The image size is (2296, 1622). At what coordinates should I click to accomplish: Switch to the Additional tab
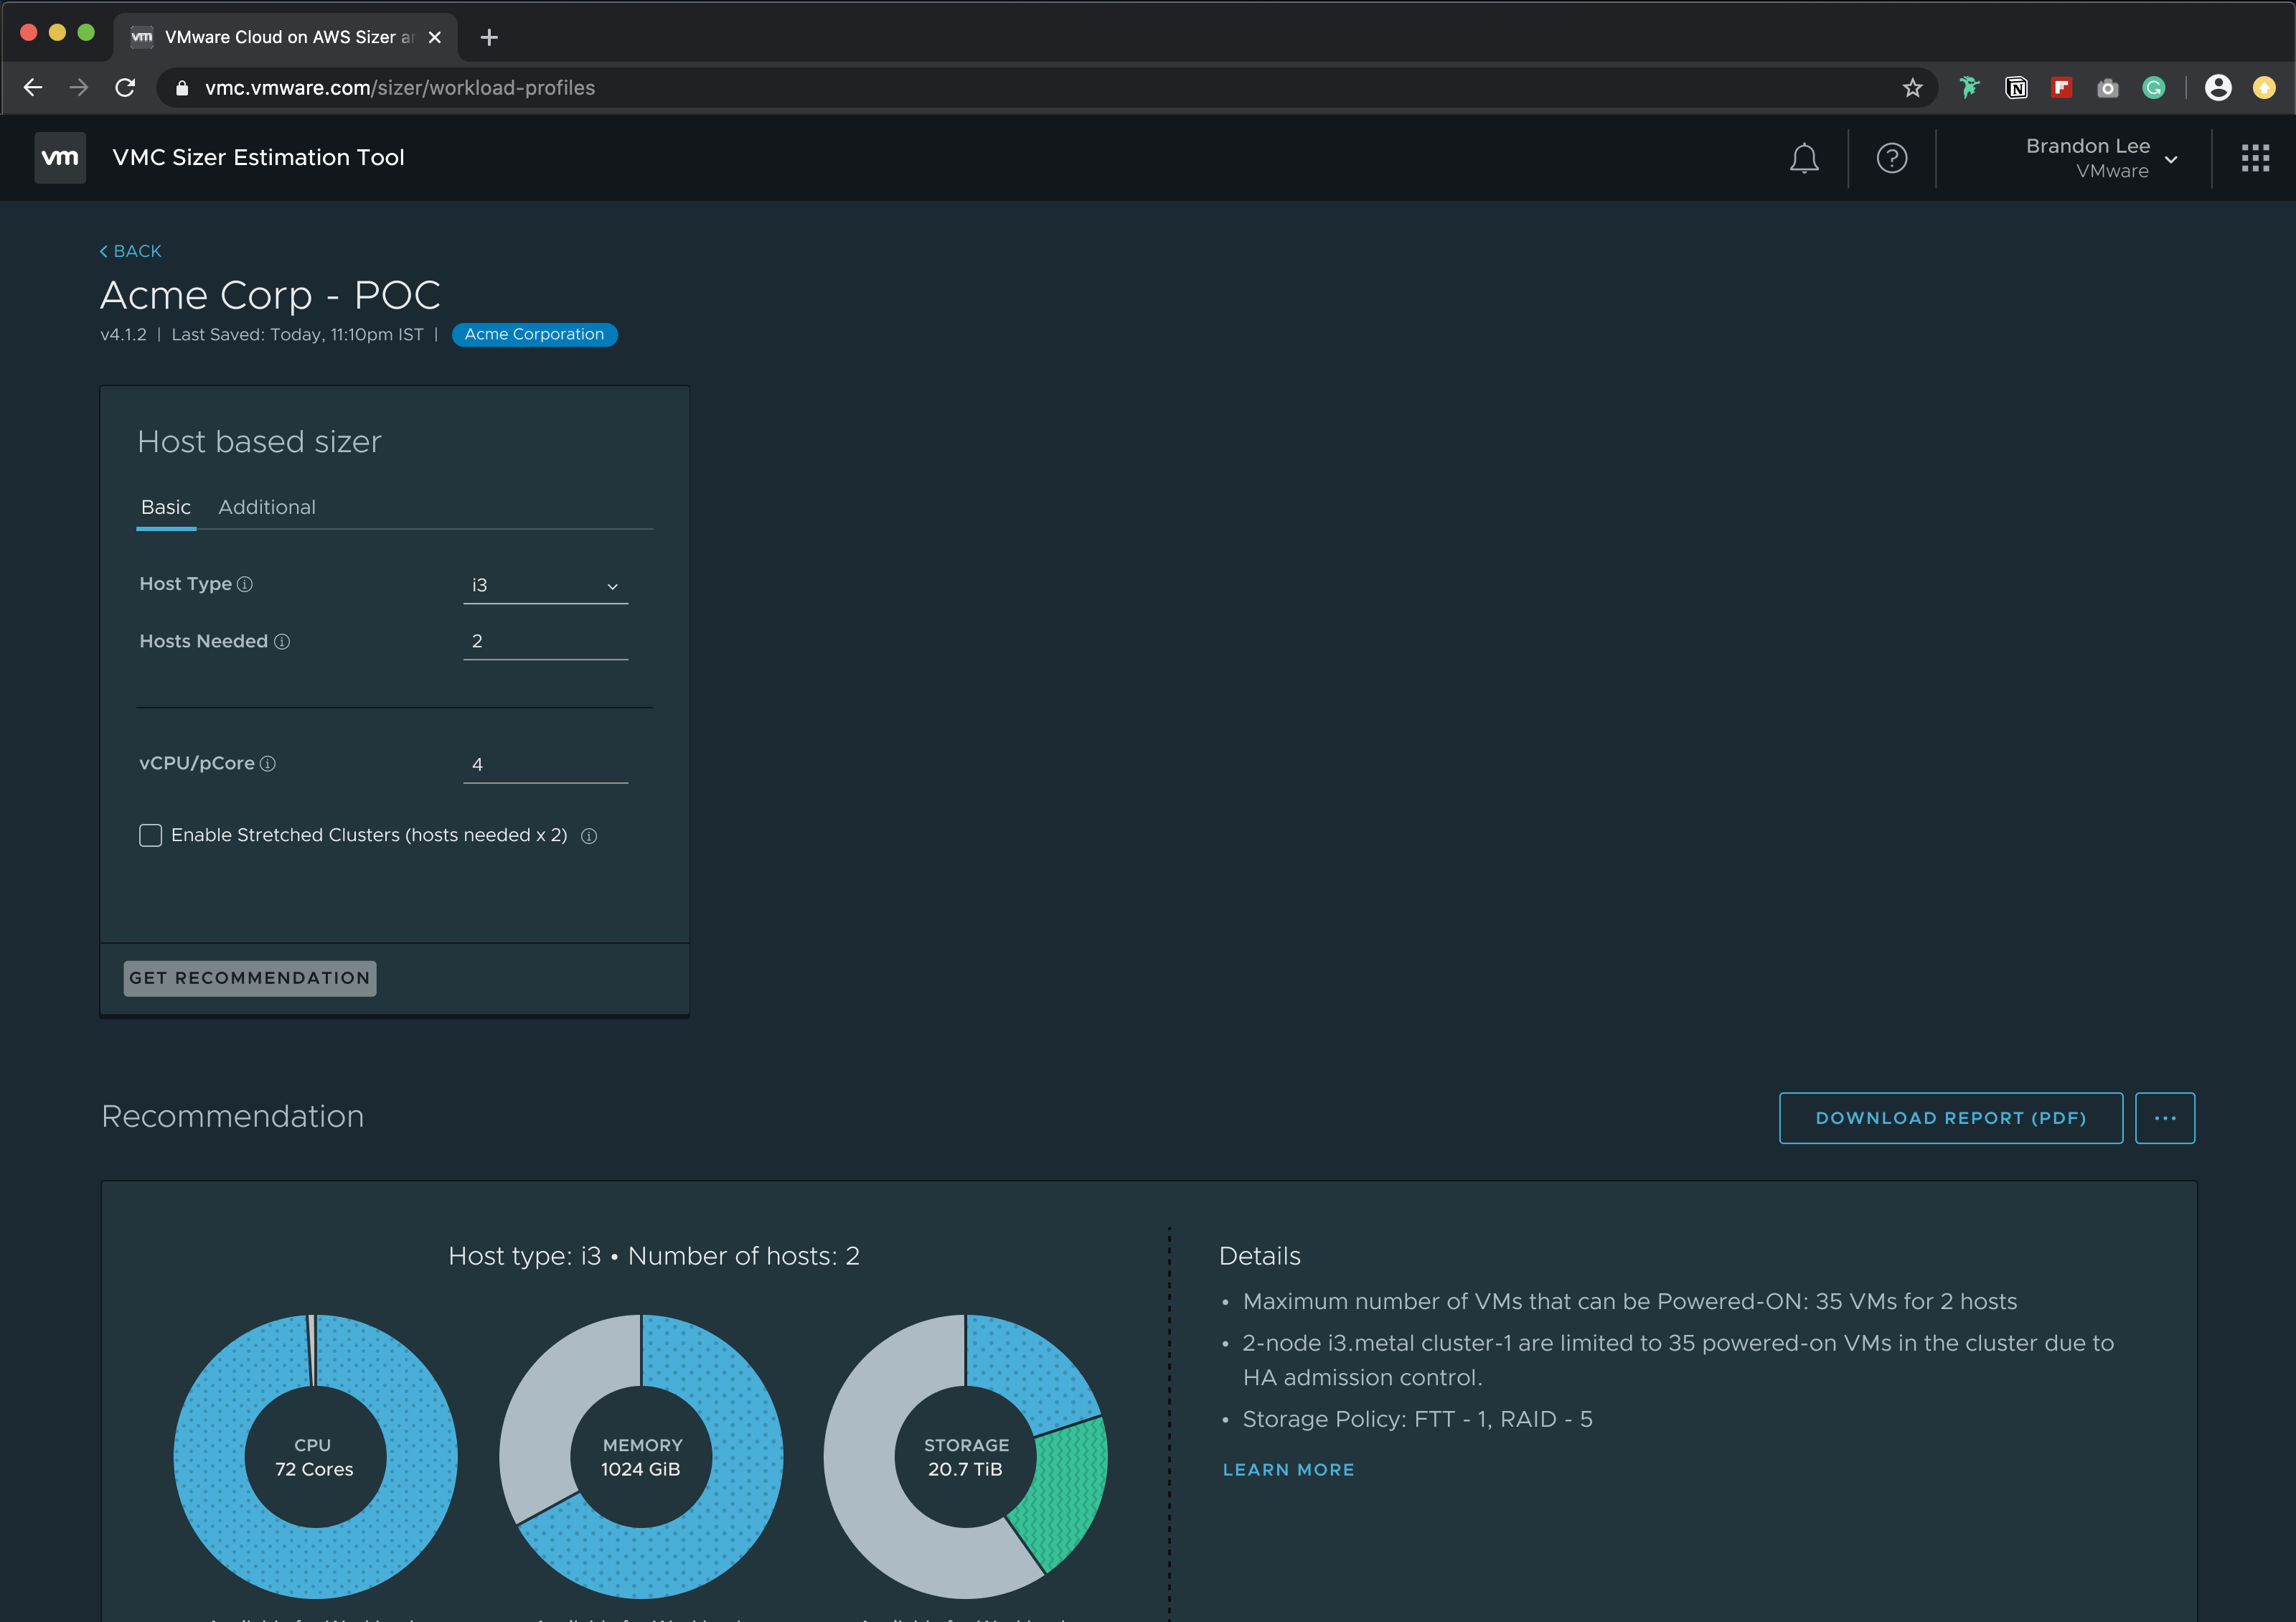point(267,507)
